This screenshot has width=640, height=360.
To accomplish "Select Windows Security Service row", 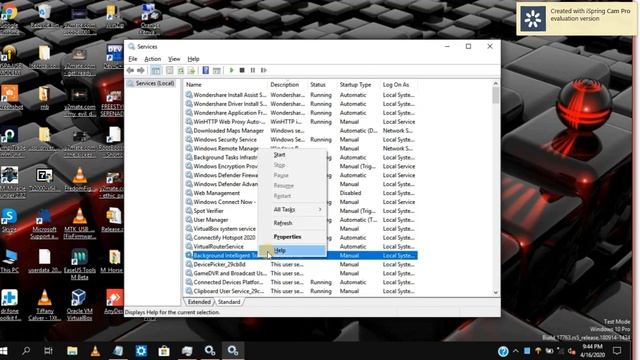I will coord(300,140).
